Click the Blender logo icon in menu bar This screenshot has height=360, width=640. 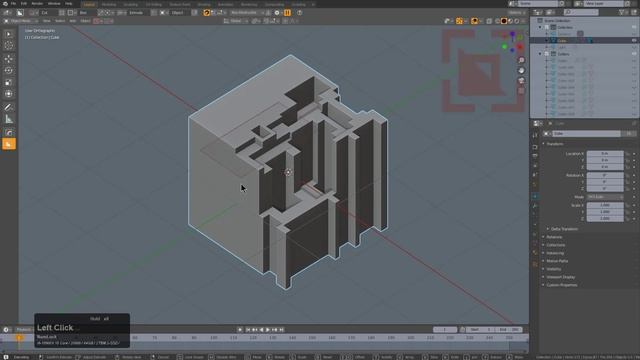pos(5,4)
